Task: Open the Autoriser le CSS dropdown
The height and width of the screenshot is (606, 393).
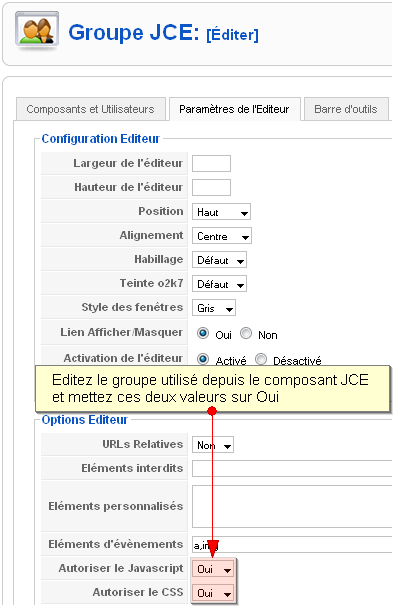Action: (x=213, y=593)
